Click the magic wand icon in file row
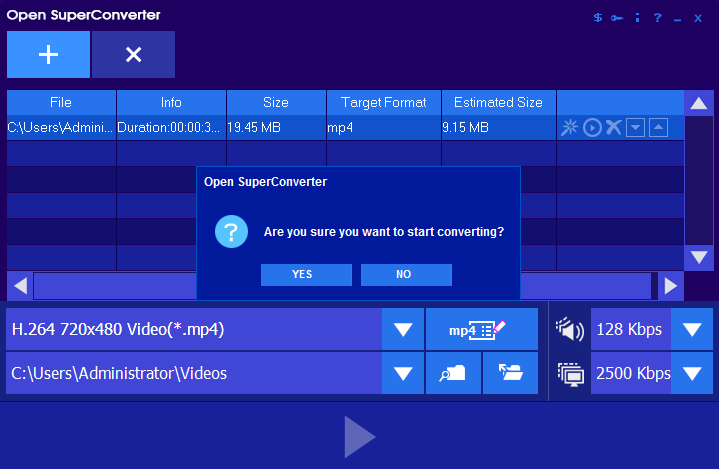Viewport: 719px width, 469px height. 569,127
